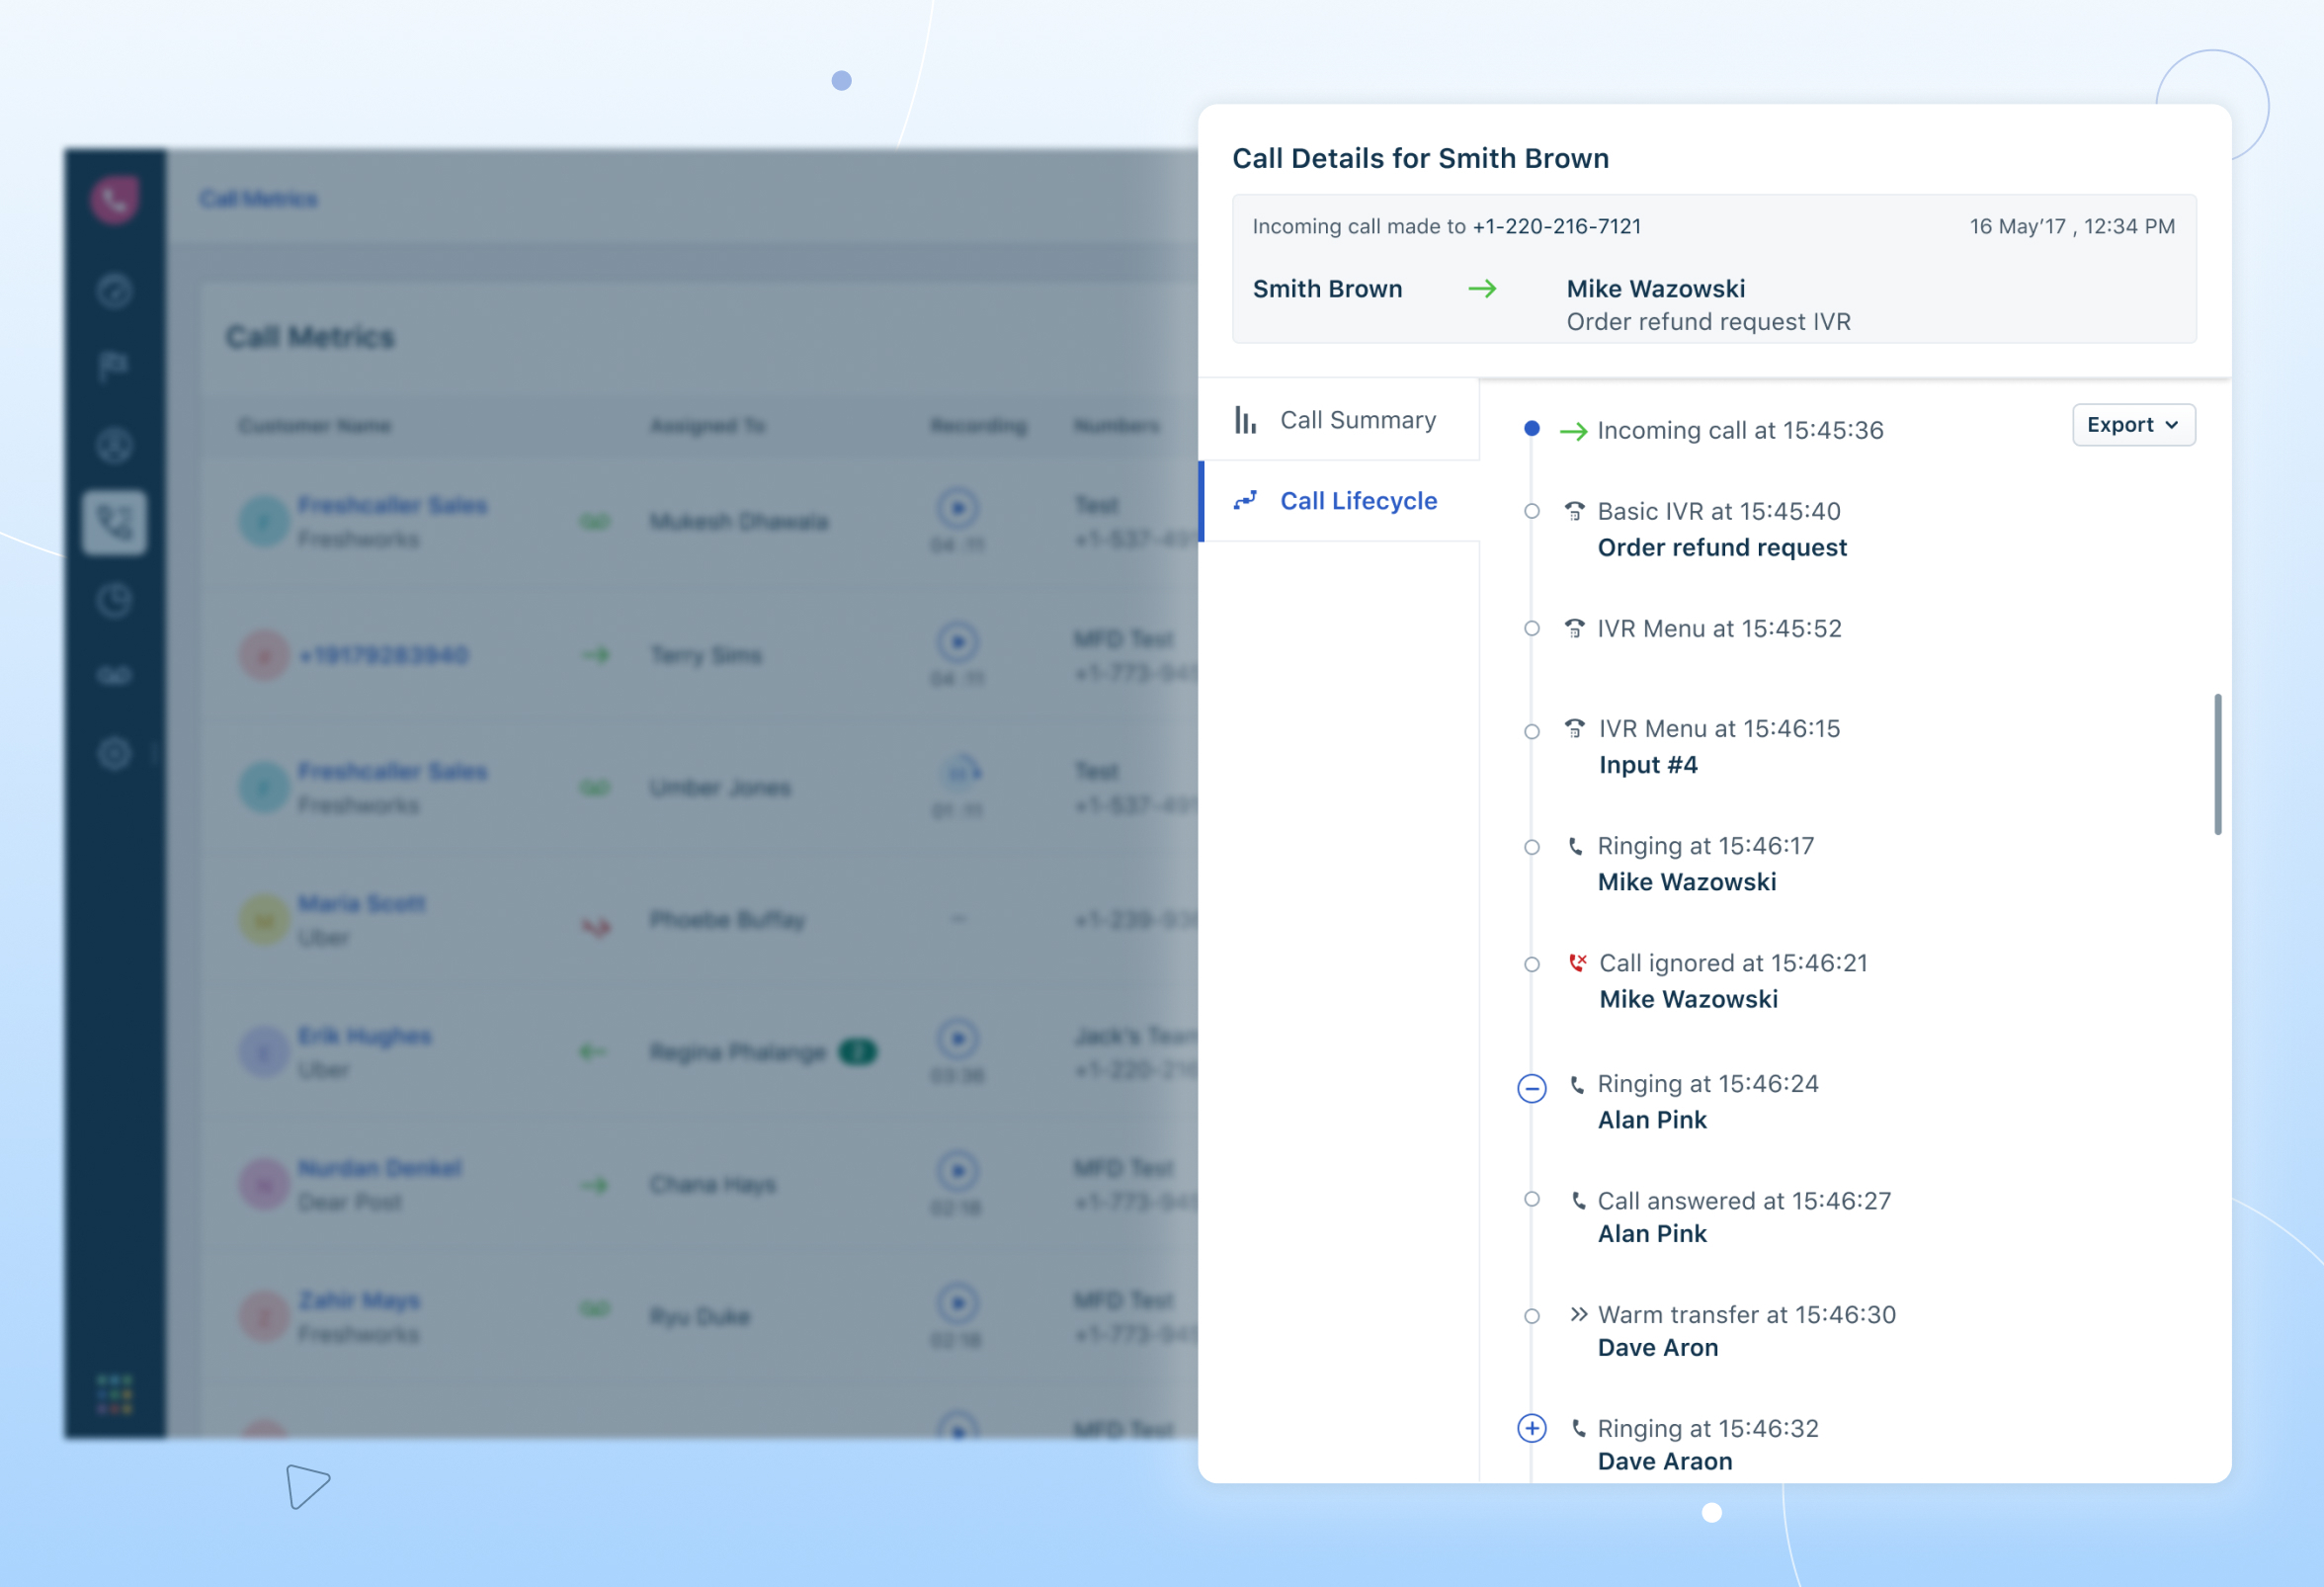Click the Warm transfer double-chevron icon
Screen dimensions: 2324x1587
point(1578,1314)
